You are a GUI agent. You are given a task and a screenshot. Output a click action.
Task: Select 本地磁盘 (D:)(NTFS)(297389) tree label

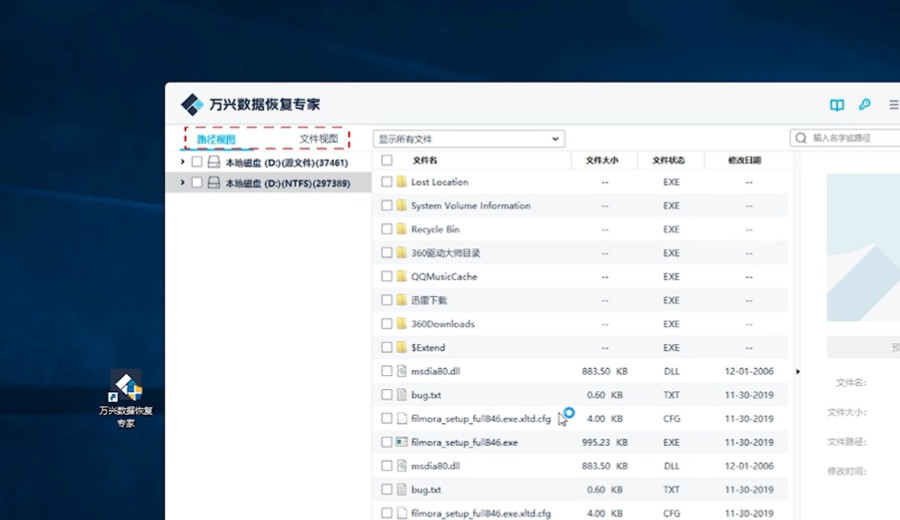coord(288,184)
